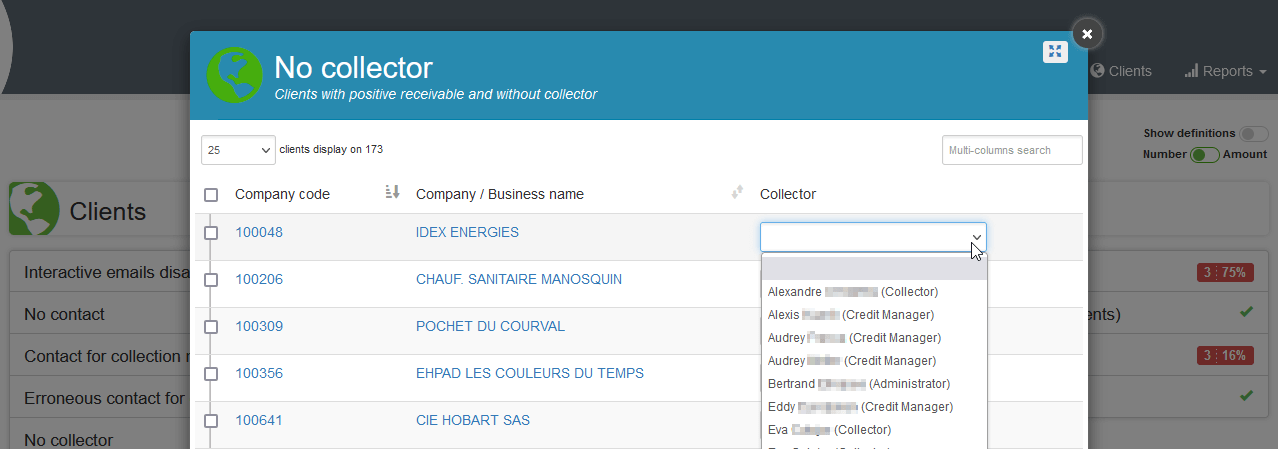This screenshot has width=1278, height=449.
Task: Sort by Company code column icon
Action: pos(392,192)
